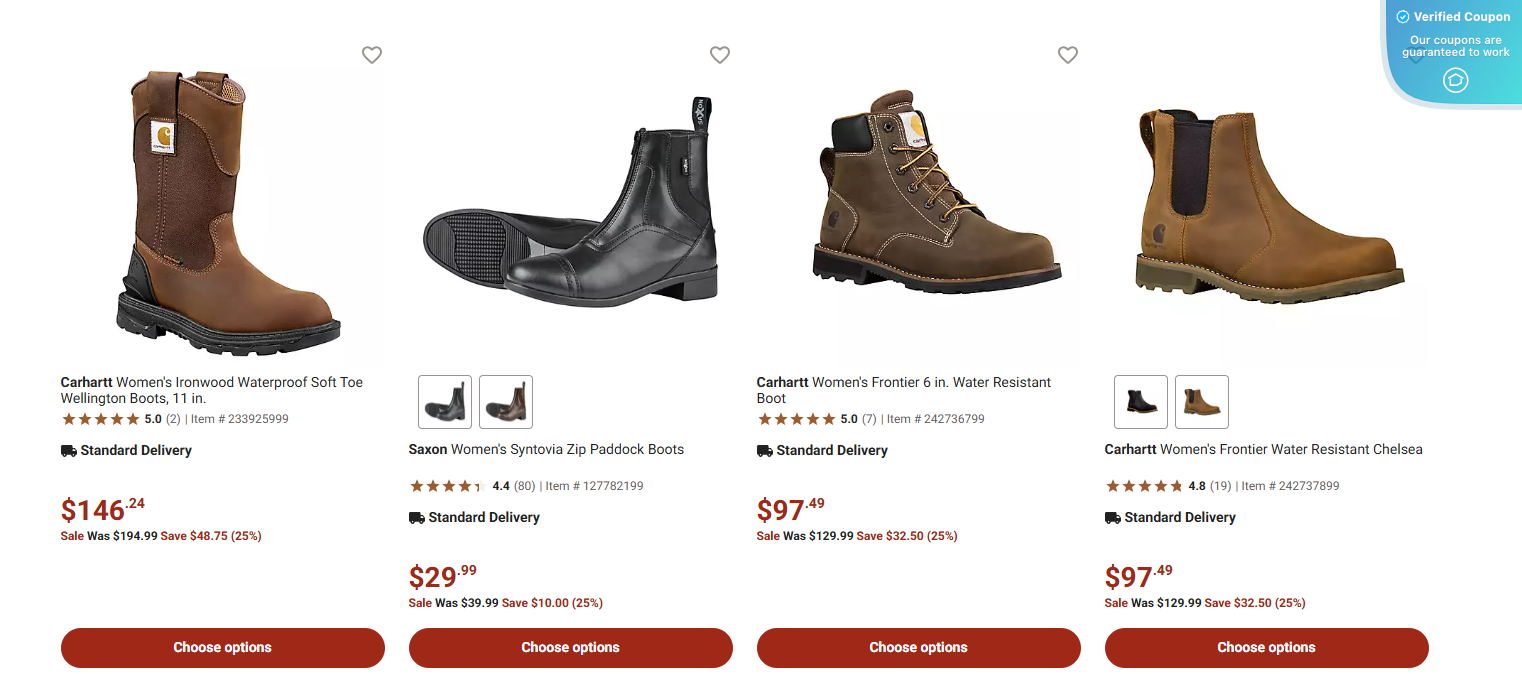Toggle the favorite heart above the Saxon paddock boots

pos(719,55)
